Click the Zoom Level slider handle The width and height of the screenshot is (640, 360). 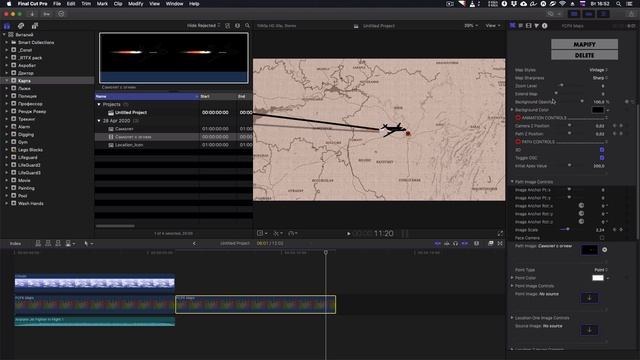[562, 85]
